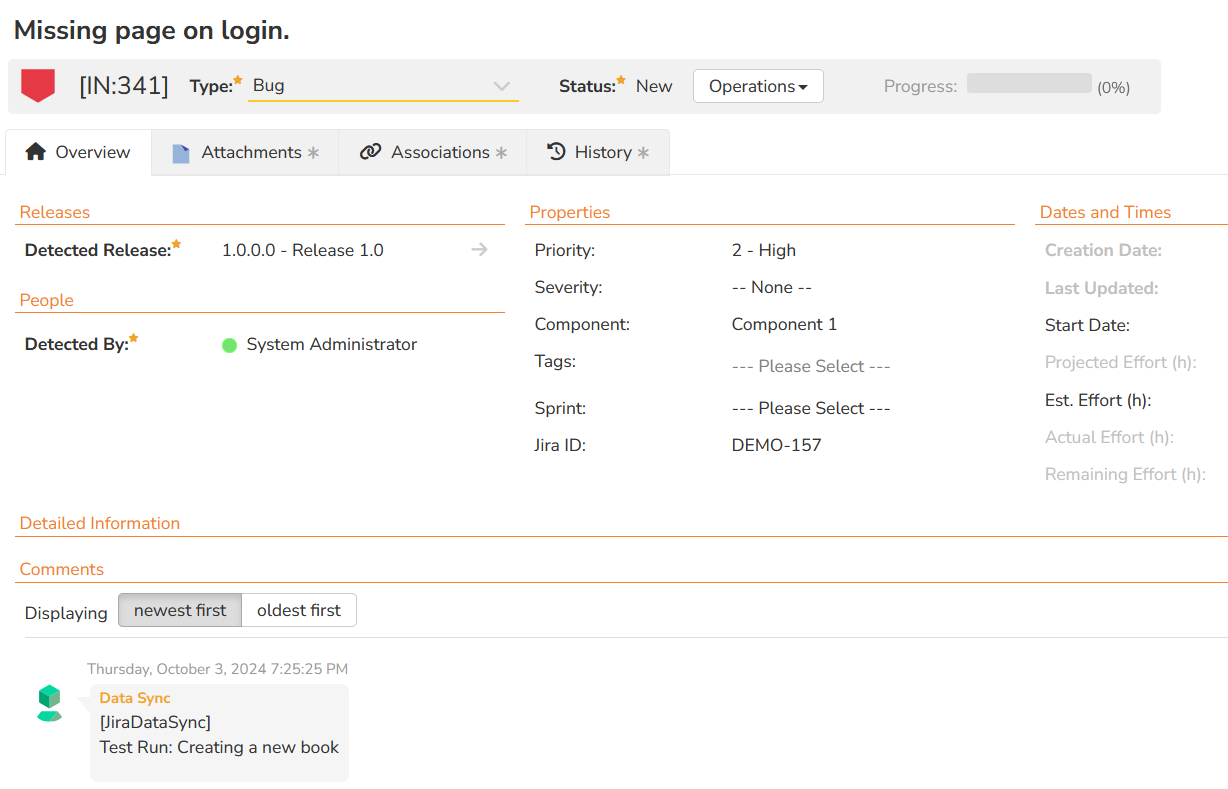This screenshot has height=789, width=1228.
Task: Click the green status dot by System Administrator
Action: 229,345
